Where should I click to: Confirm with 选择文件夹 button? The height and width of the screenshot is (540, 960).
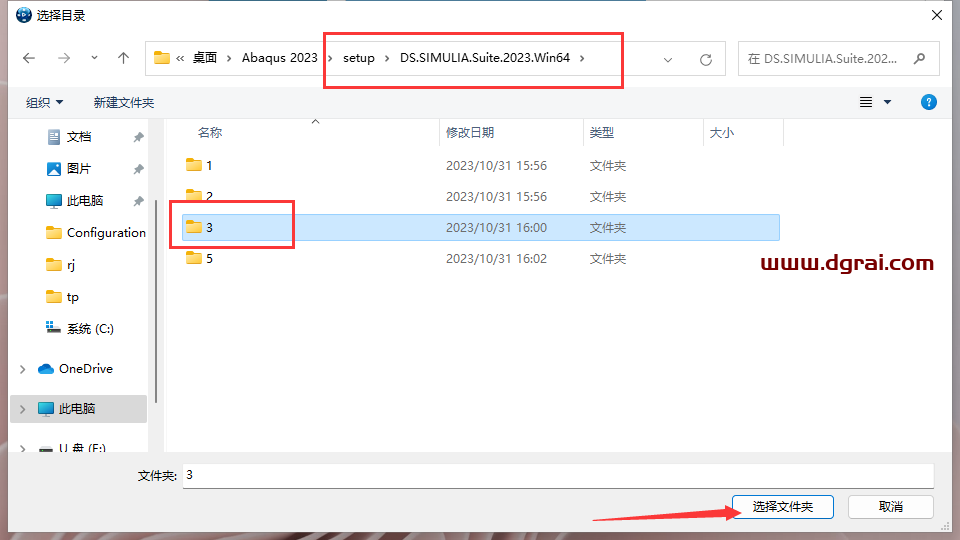pyautogui.click(x=782, y=507)
